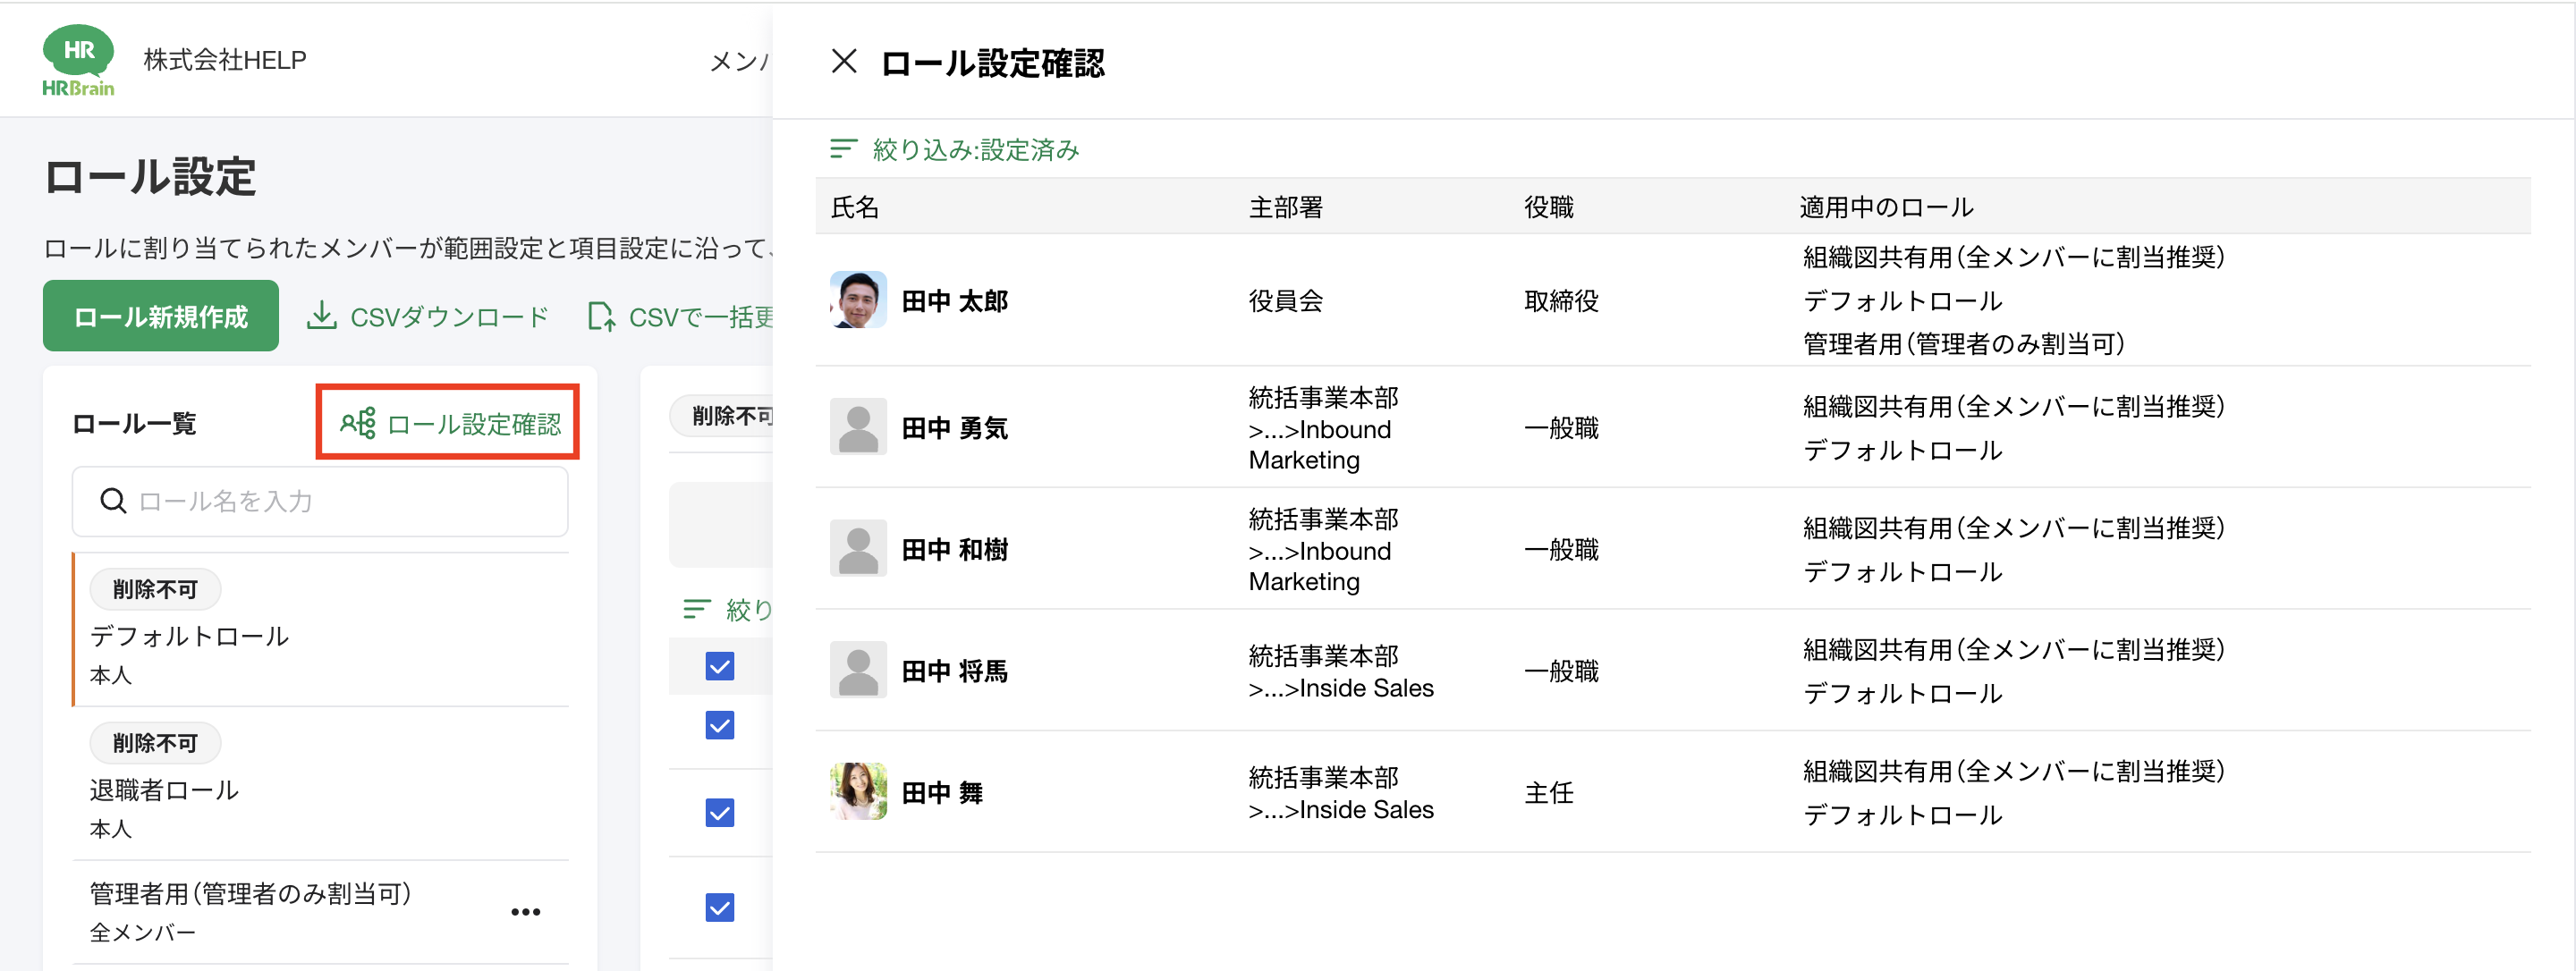Image resolution: width=2576 pixels, height=971 pixels.
Task: Click the CSVで一括更新 upload file icon
Action: pyautogui.click(x=601, y=317)
